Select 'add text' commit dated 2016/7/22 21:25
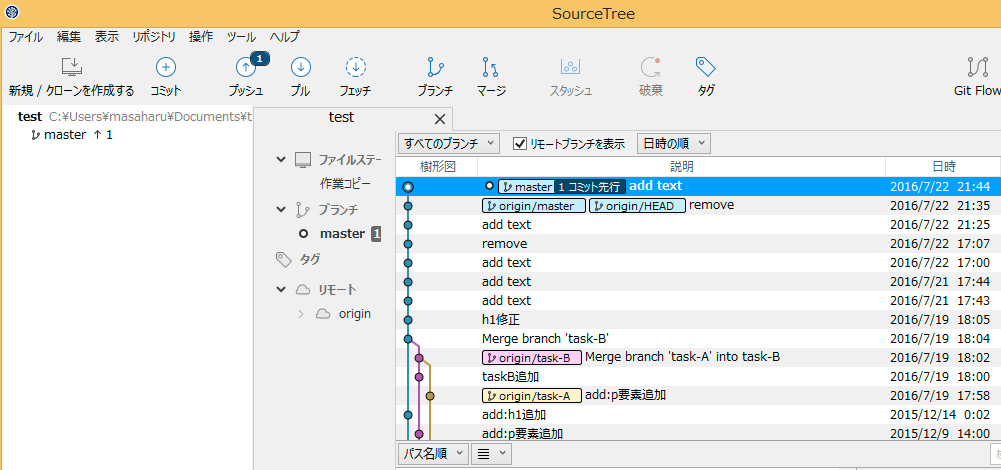The image size is (1001, 470). click(x=698, y=225)
